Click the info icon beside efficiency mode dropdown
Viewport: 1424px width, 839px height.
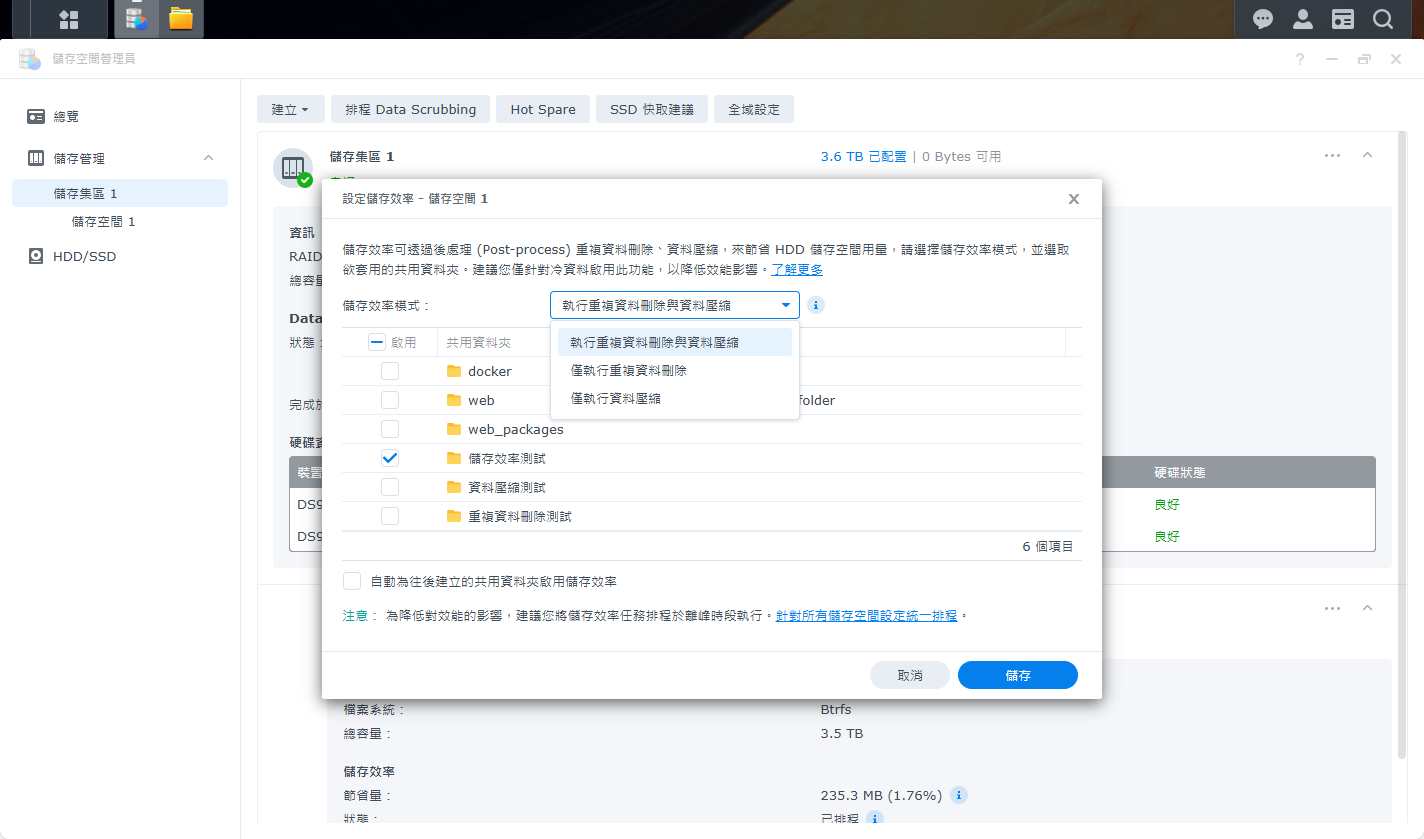[x=816, y=305]
